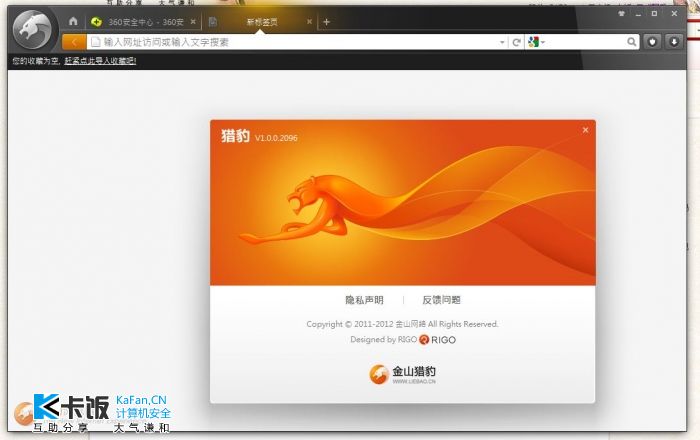The image size is (700, 440).
Task: Focus the address bar input field
Action: (x=295, y=42)
